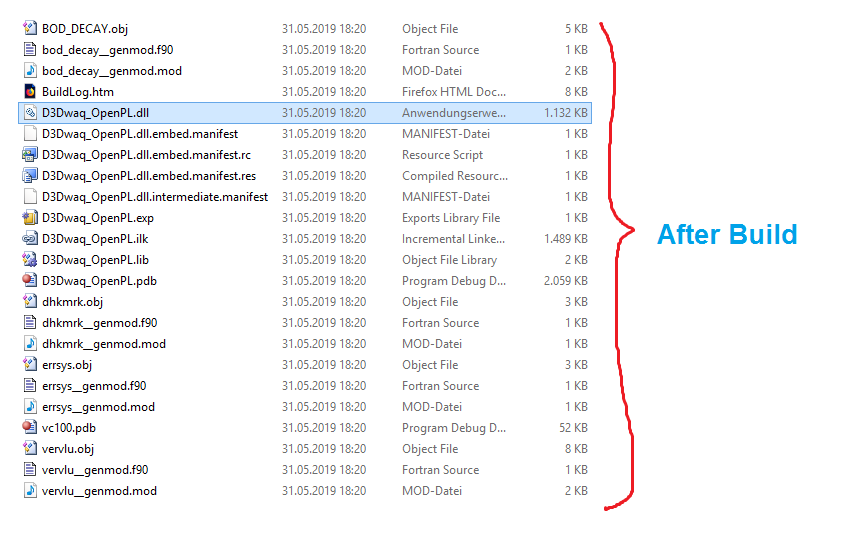861x541 pixels.
Task: Click the D3Dwaq_OpenPL.pdb debug database icon
Action: (30, 281)
